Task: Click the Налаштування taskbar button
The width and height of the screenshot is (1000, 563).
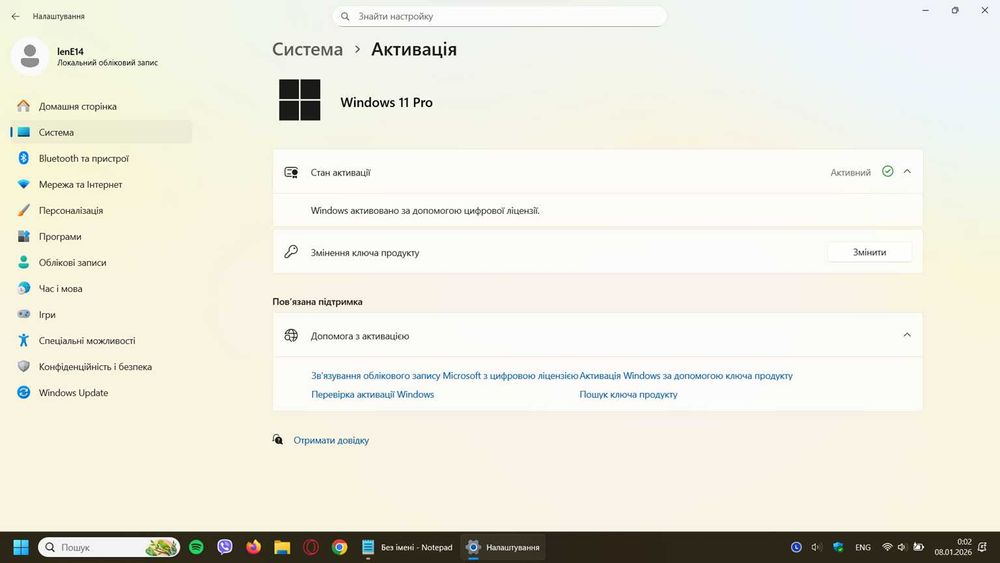Action: click(x=503, y=547)
